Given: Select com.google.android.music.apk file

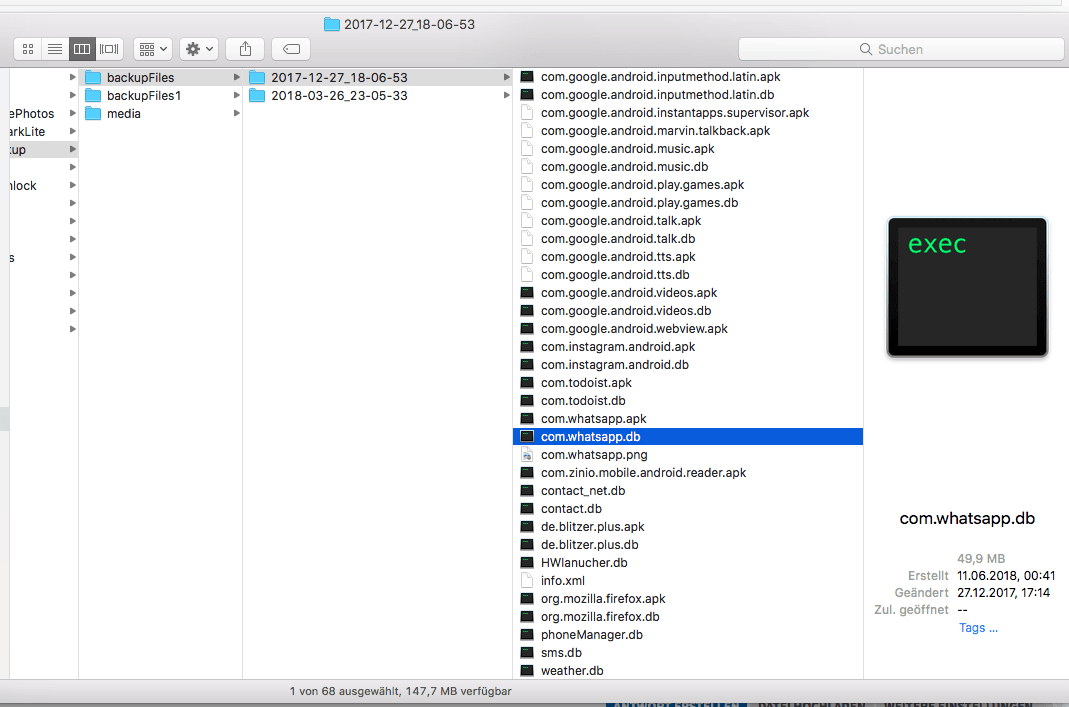Looking at the screenshot, I should tap(688, 149).
